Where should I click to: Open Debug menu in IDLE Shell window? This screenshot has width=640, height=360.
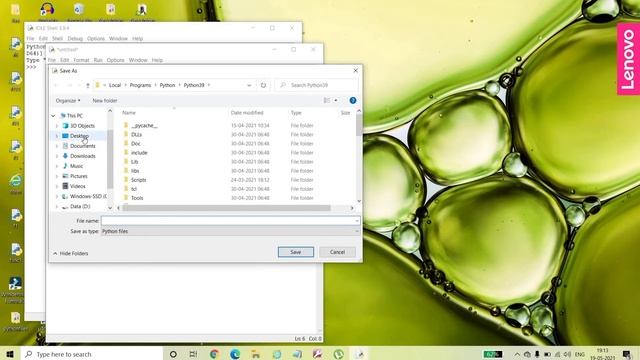pyautogui.click(x=75, y=39)
